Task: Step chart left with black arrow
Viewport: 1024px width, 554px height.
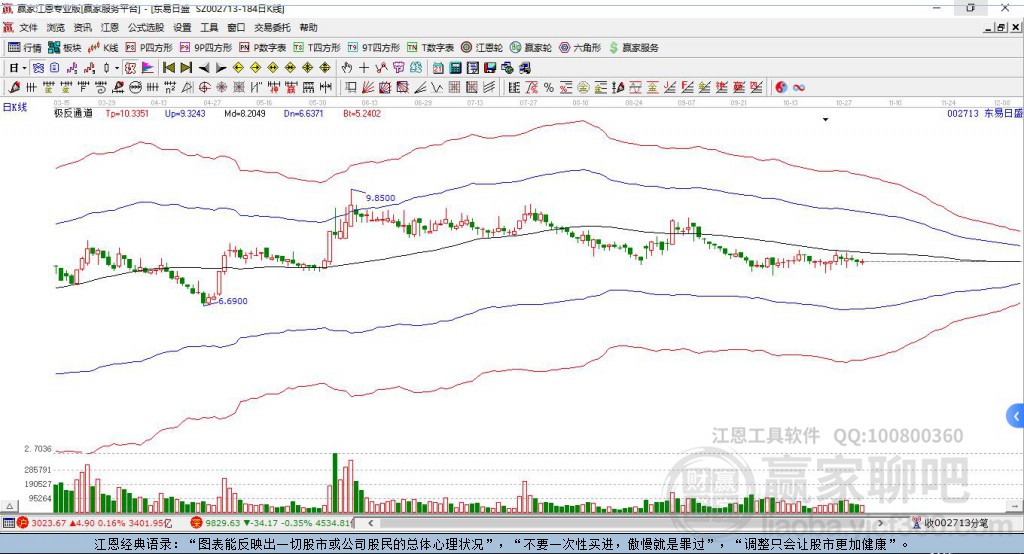Action: click(x=204, y=68)
